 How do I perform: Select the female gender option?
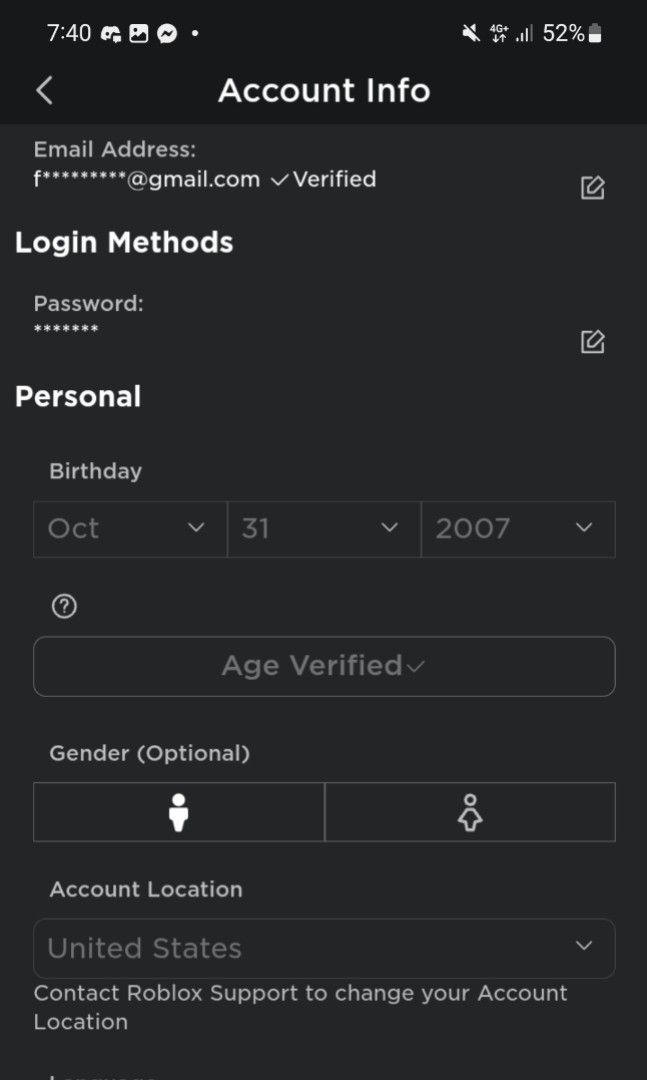click(x=470, y=812)
